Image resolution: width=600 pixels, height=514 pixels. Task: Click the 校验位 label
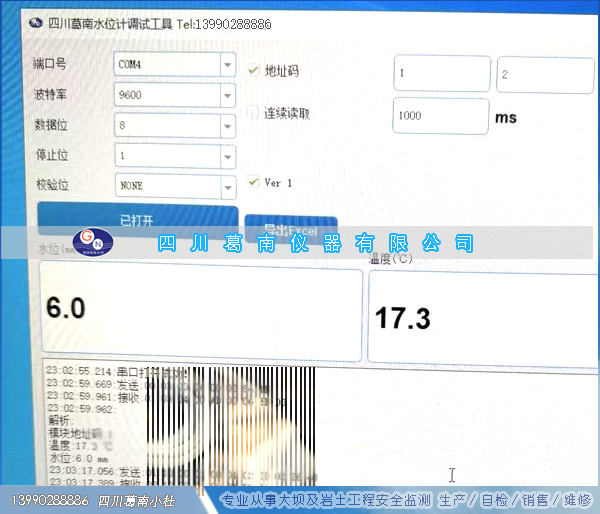(x=52, y=184)
